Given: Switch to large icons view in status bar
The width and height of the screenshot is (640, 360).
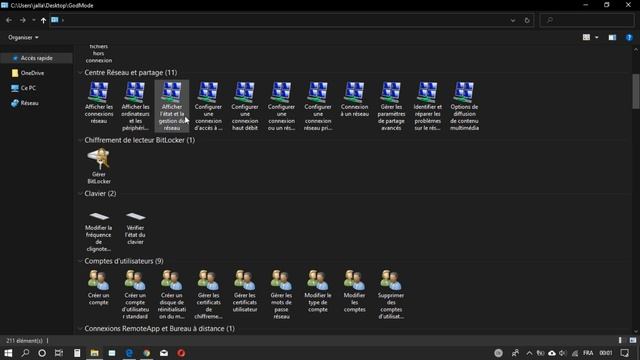Looking at the screenshot, I should click(x=633, y=340).
